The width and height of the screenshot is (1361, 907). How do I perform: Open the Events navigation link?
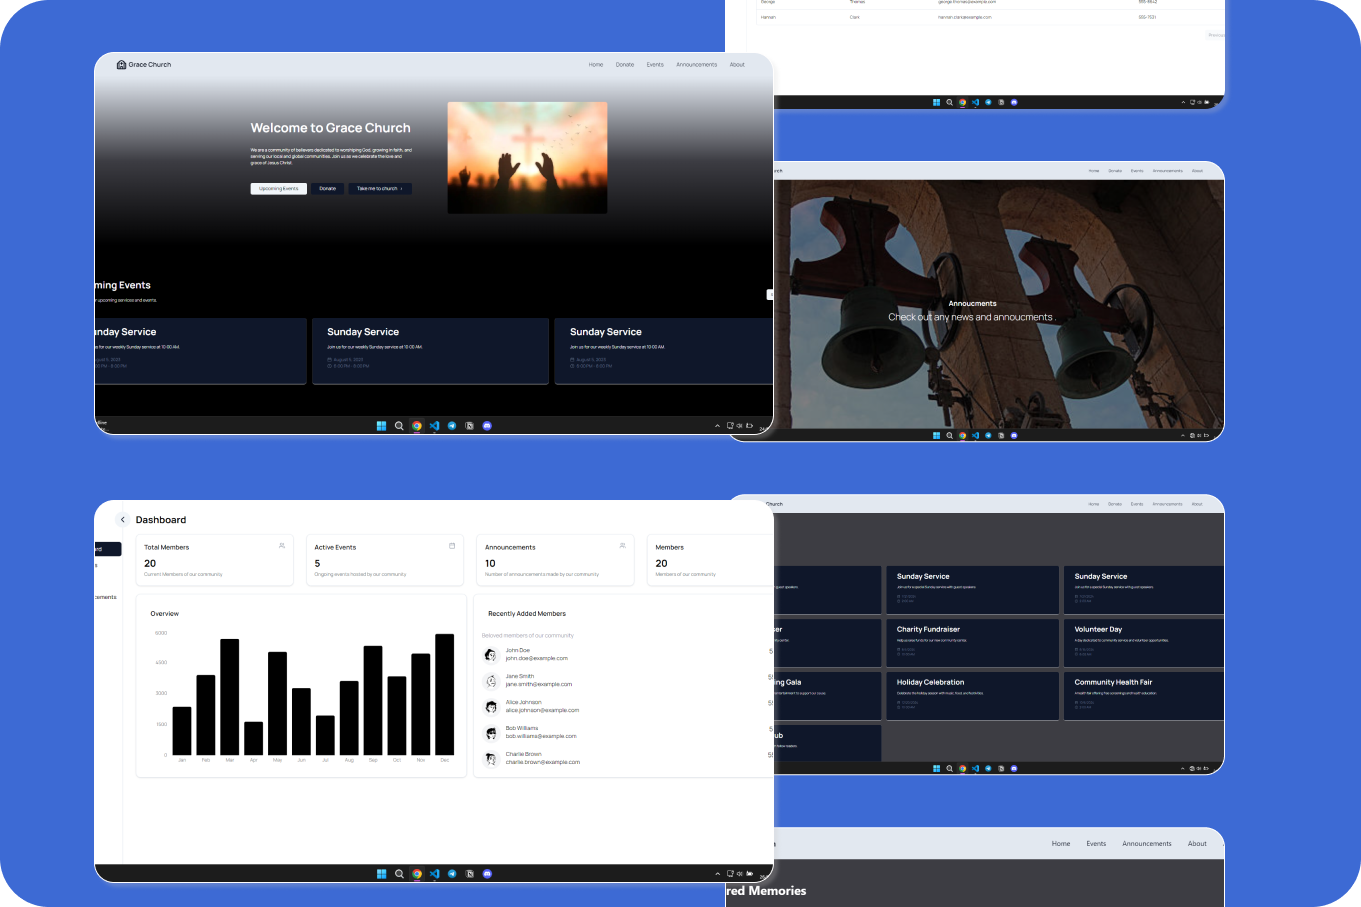click(x=655, y=64)
